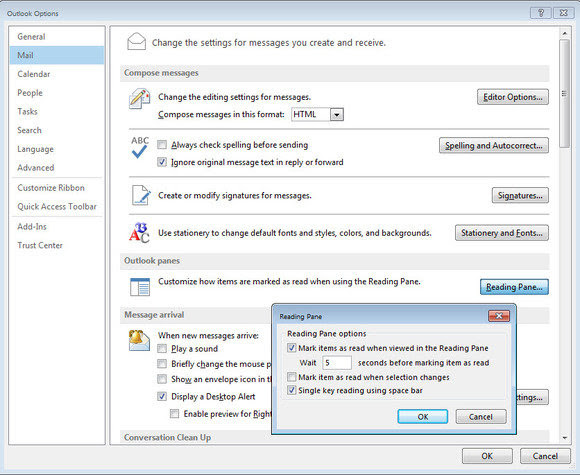Click the signature document pen icon
This screenshot has height=475, width=580.
141,195
